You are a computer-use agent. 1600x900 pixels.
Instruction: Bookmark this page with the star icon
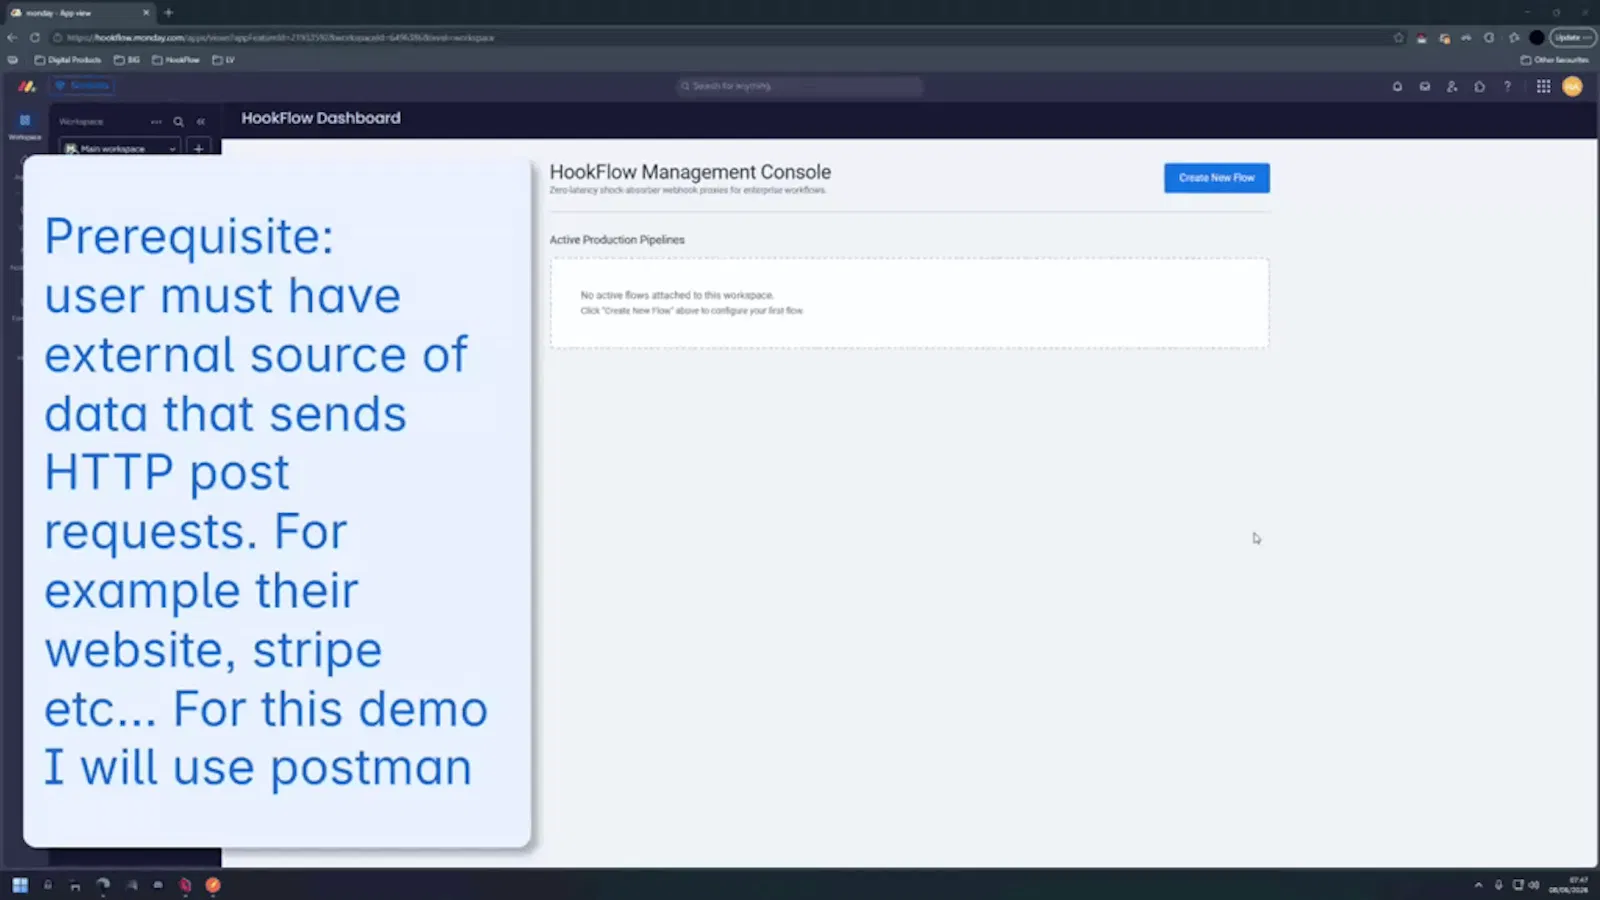pos(1398,38)
